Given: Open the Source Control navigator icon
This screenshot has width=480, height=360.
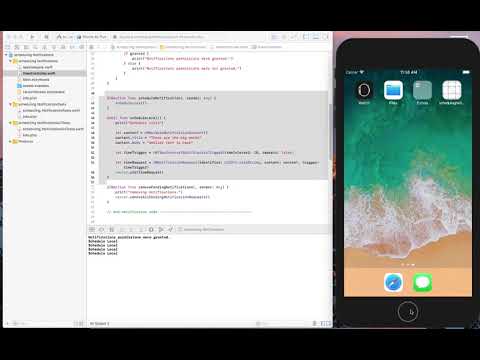Looking at the screenshot, I should point(17,47).
